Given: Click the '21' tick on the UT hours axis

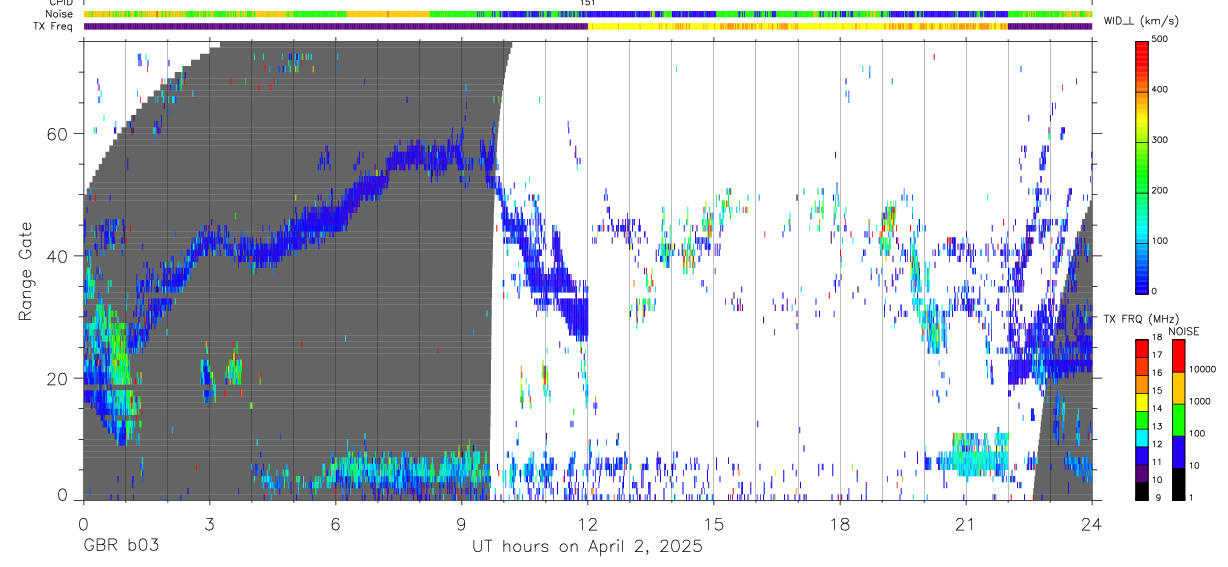Looking at the screenshot, I should [x=966, y=525].
